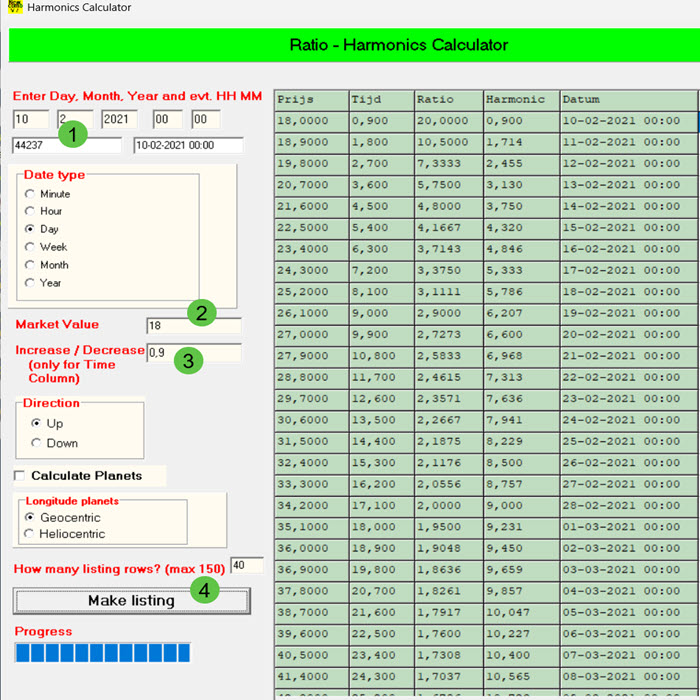Select Prijs cell 19,8000
700x700 pixels.
point(312,164)
